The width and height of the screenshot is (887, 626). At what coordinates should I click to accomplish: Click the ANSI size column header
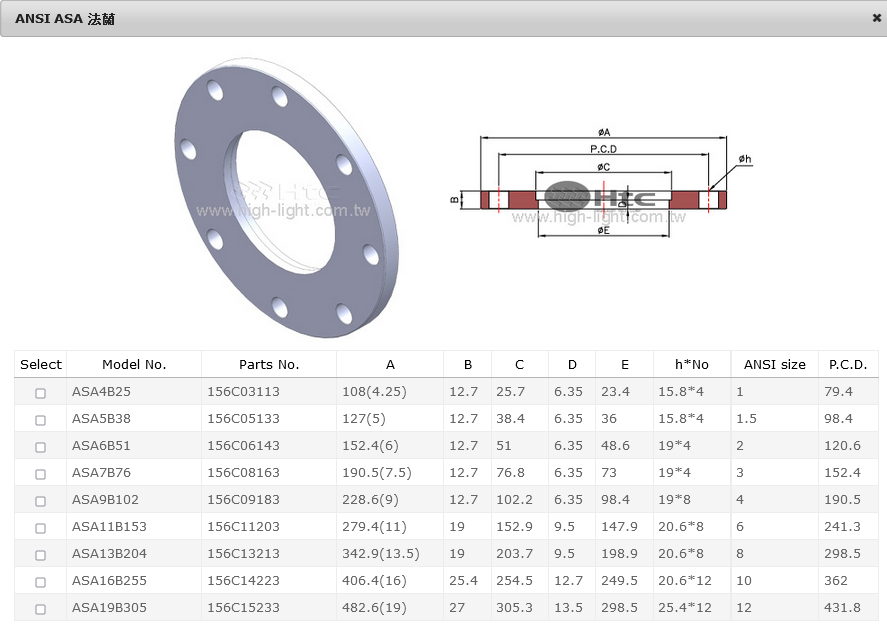coord(774,365)
